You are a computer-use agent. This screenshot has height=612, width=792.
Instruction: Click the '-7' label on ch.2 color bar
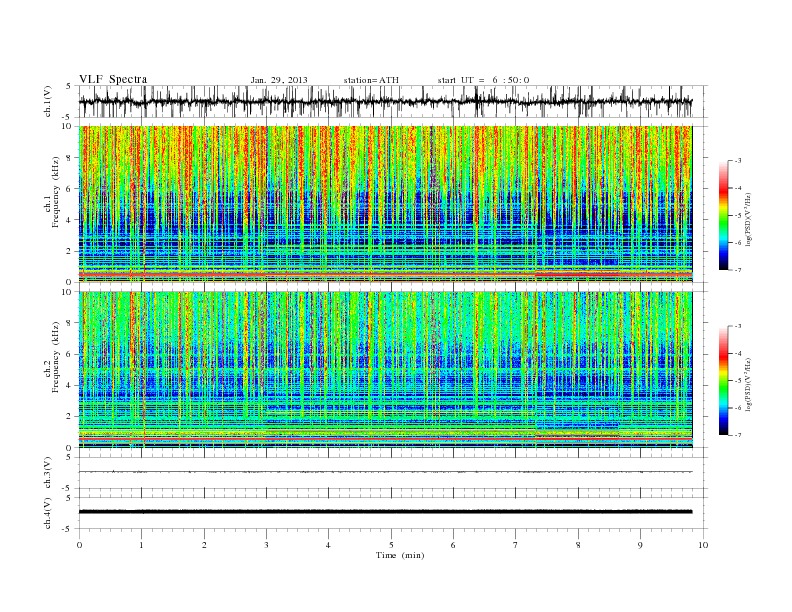pos(738,435)
